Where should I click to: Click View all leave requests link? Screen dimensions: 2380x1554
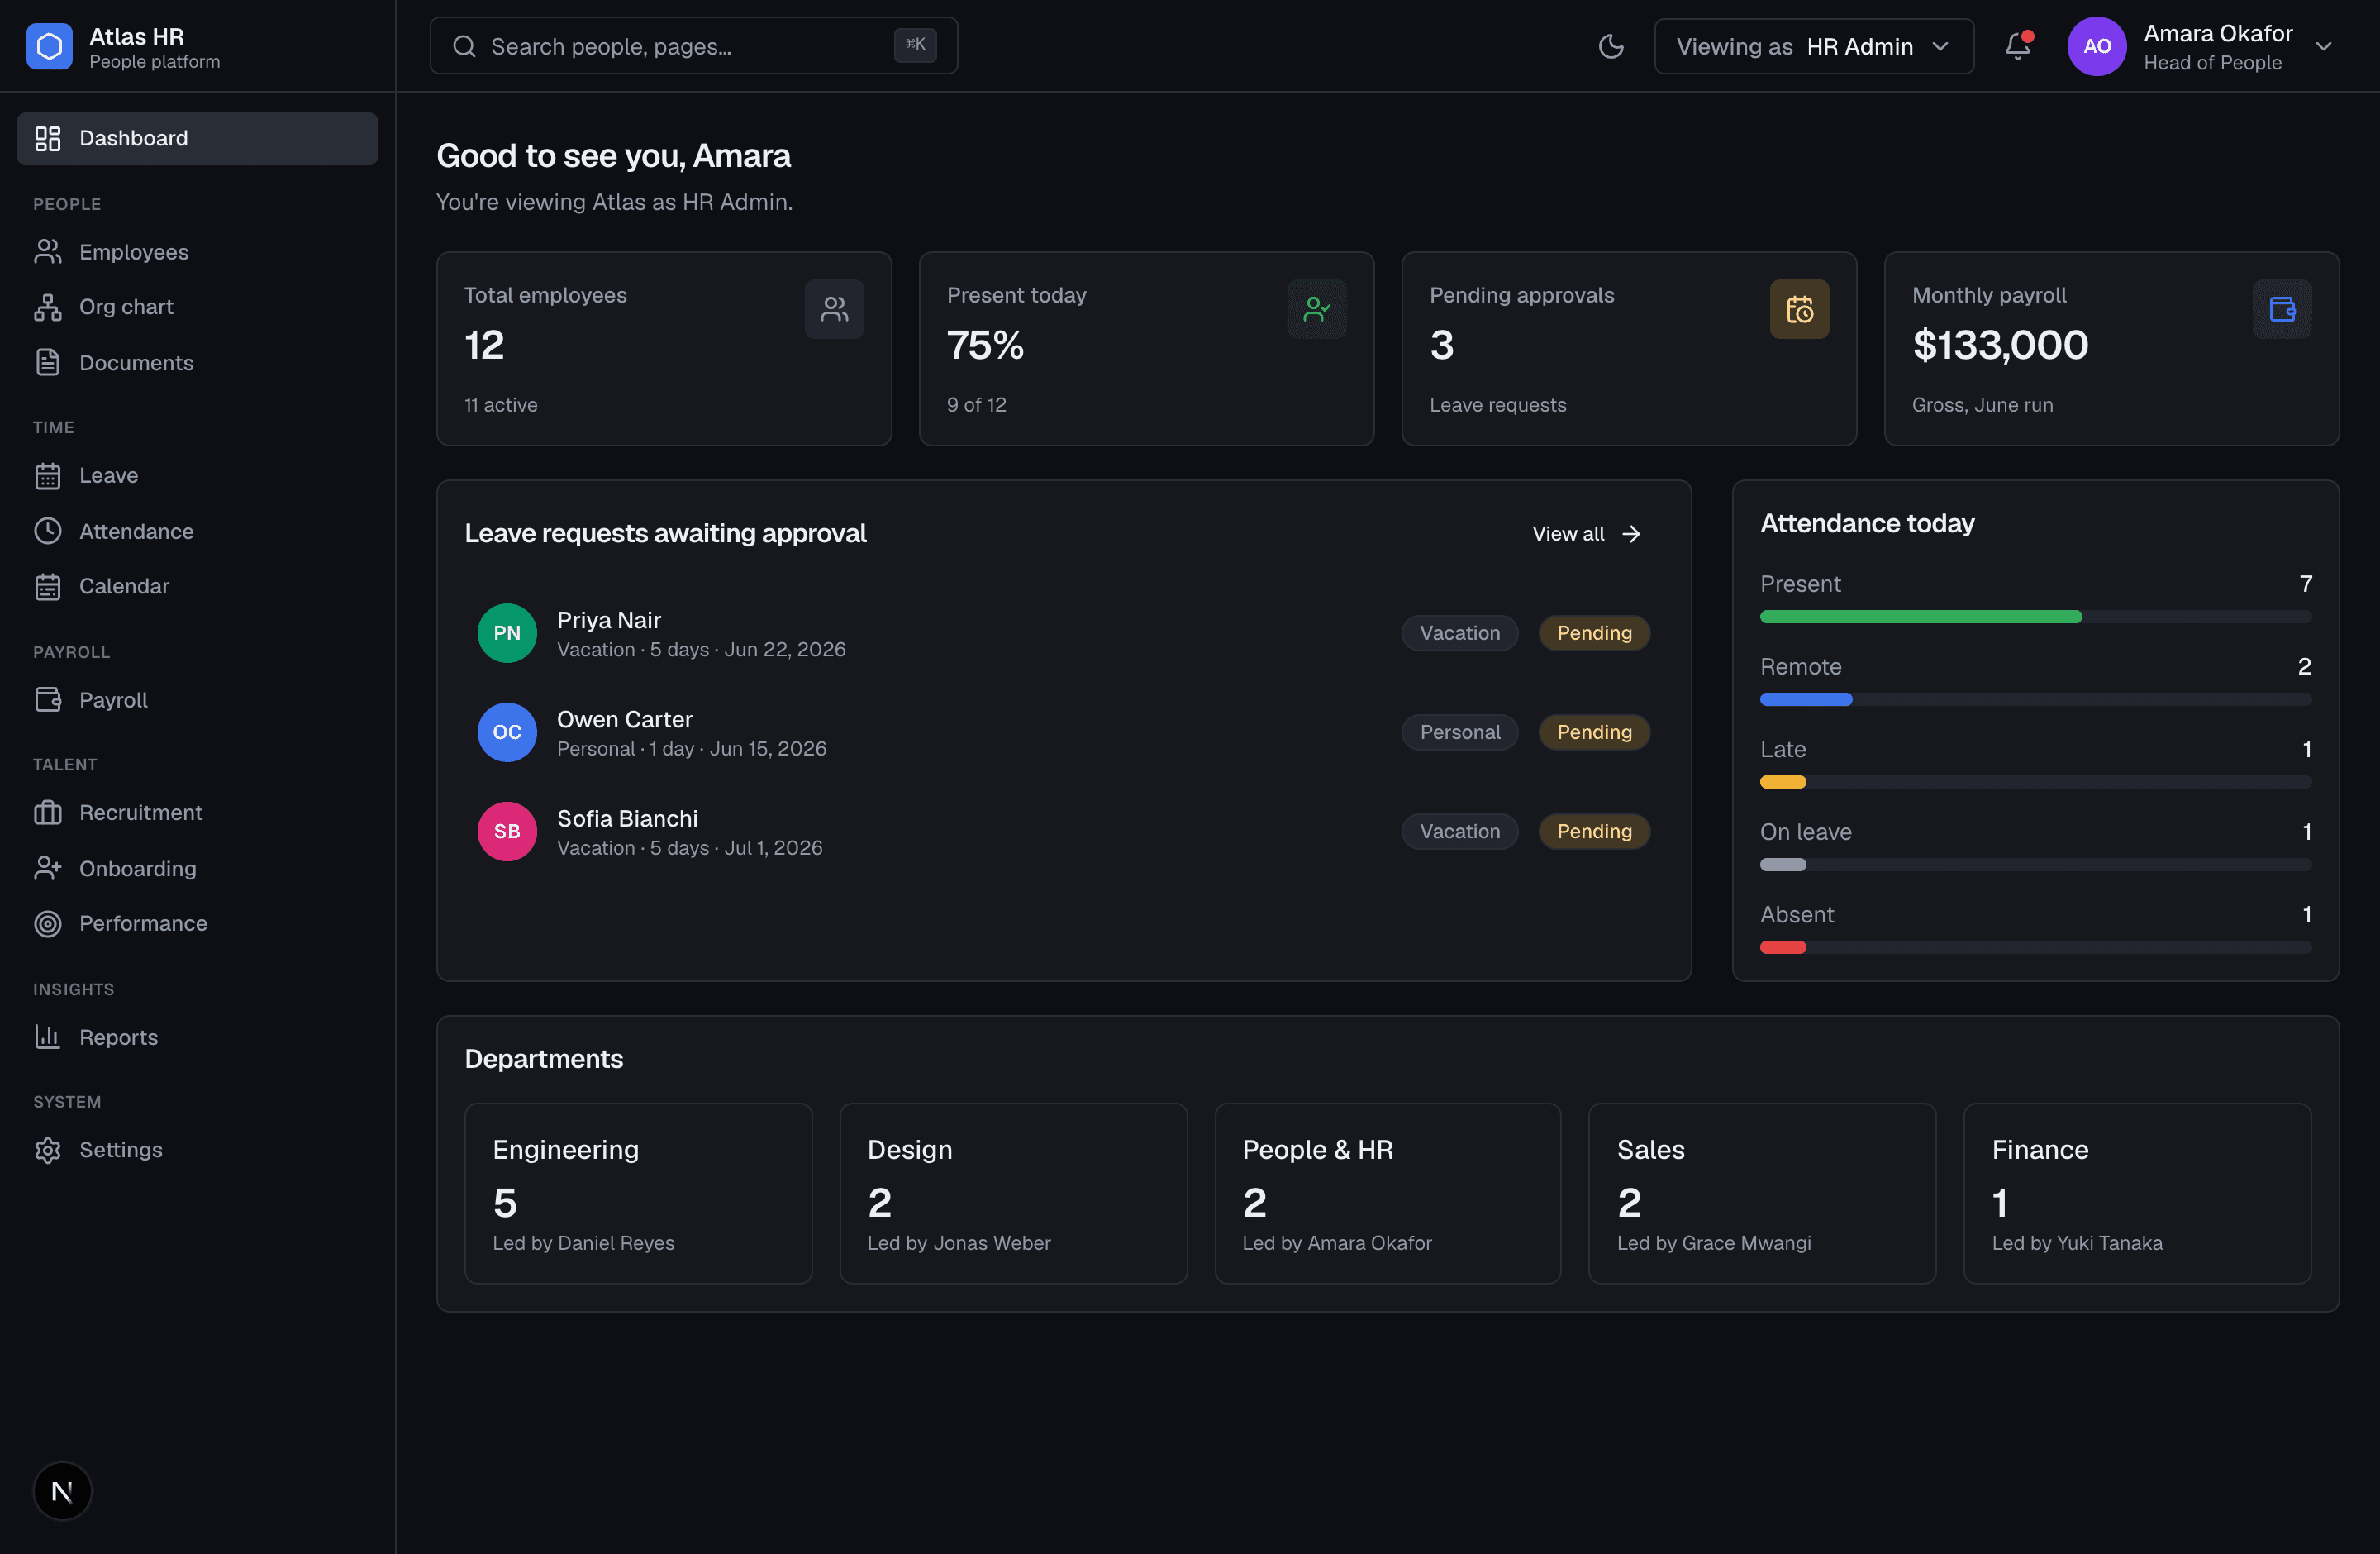click(x=1587, y=534)
